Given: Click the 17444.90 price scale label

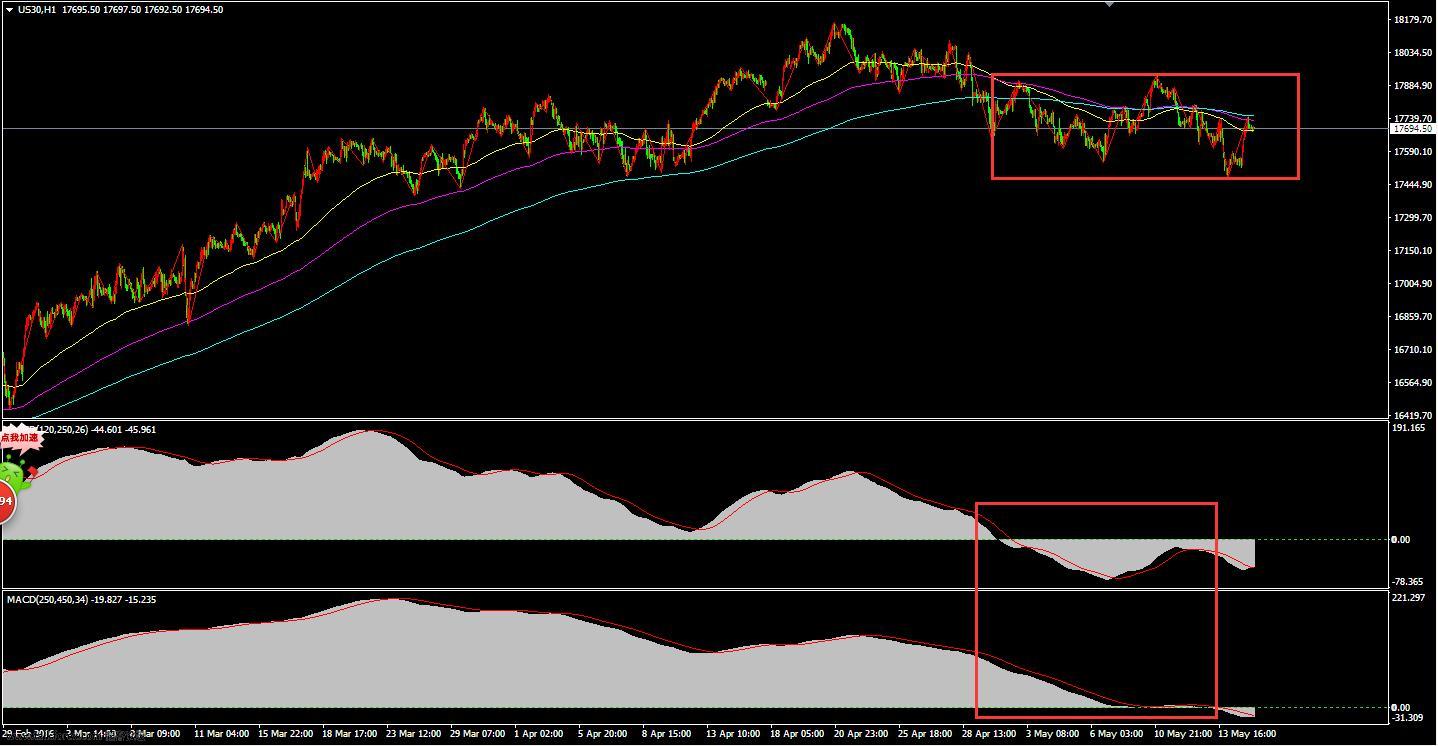Looking at the screenshot, I should pos(1412,185).
